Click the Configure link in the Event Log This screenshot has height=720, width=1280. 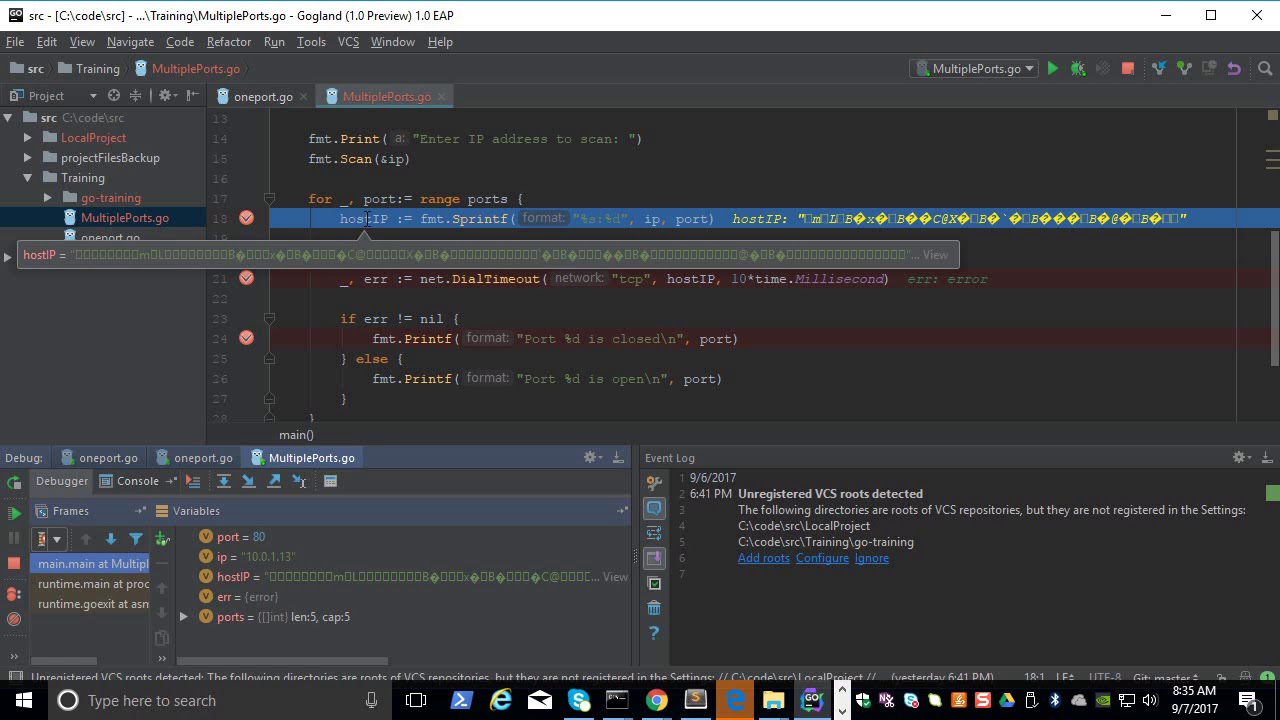[x=822, y=558]
